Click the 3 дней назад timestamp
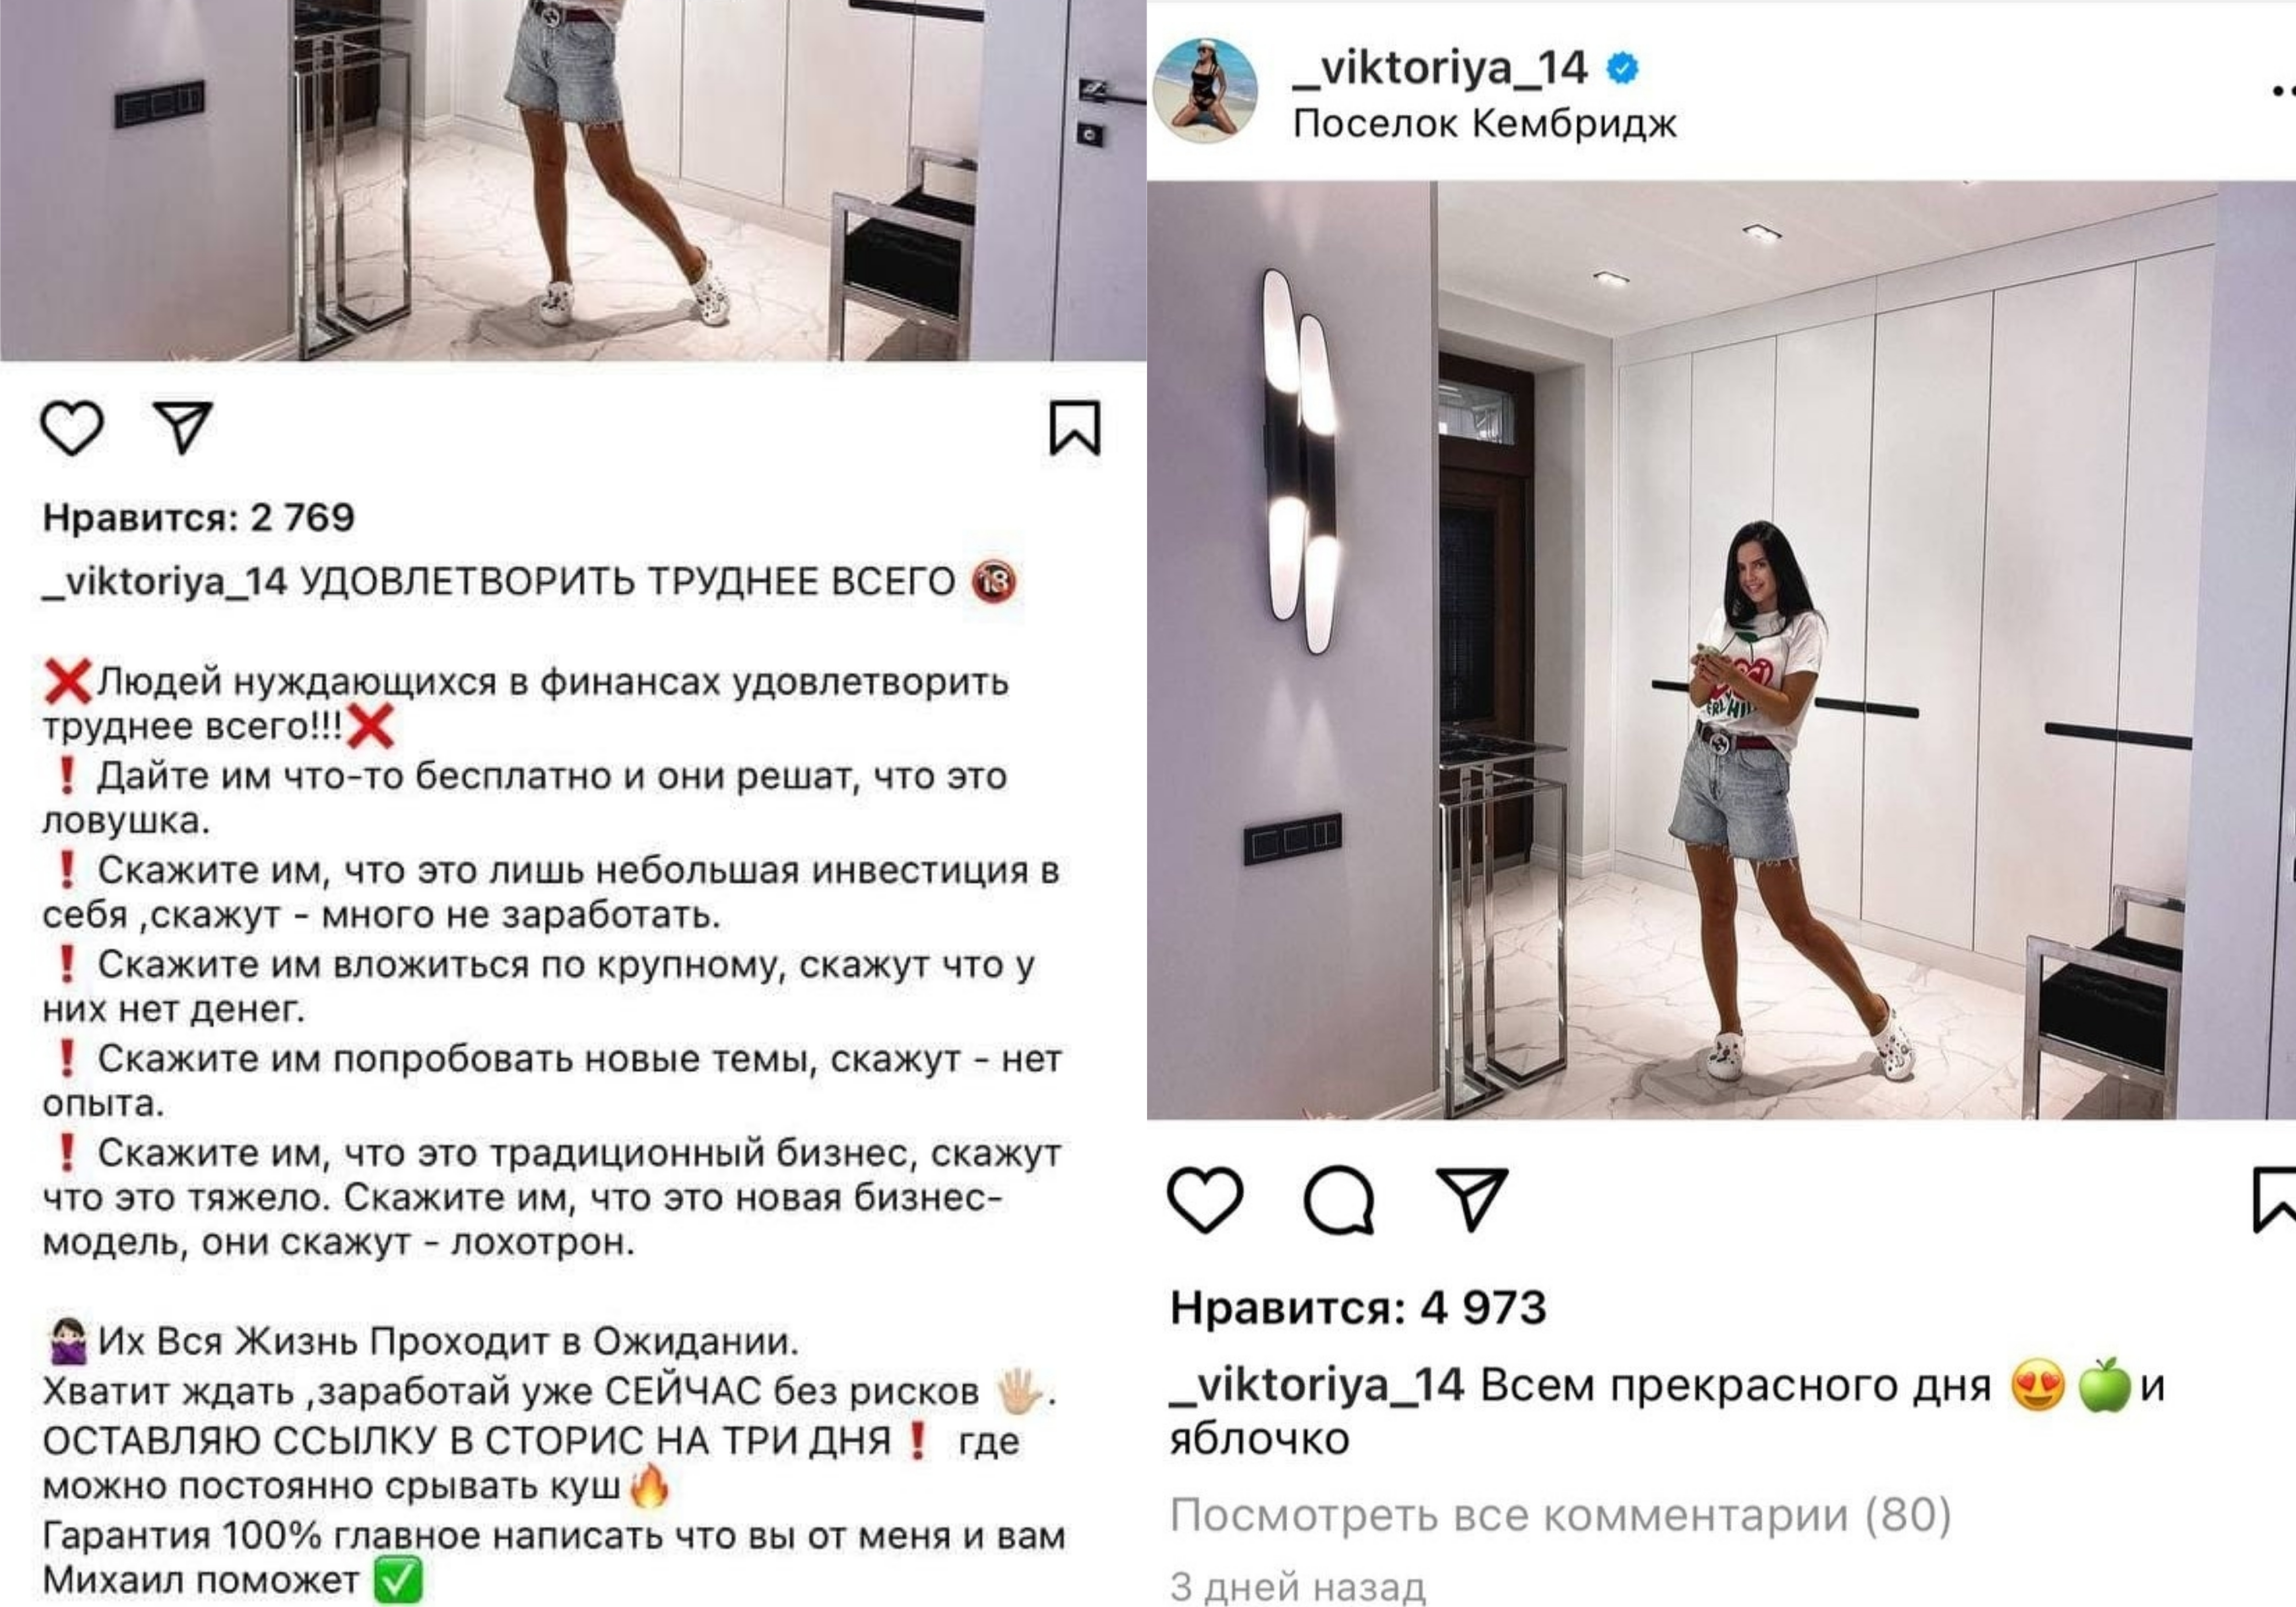This screenshot has height=1607, width=2296. 1297,1586
